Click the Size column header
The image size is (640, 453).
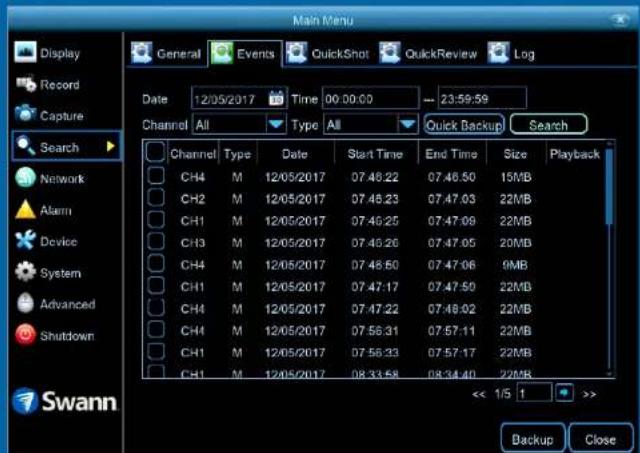(x=515, y=154)
